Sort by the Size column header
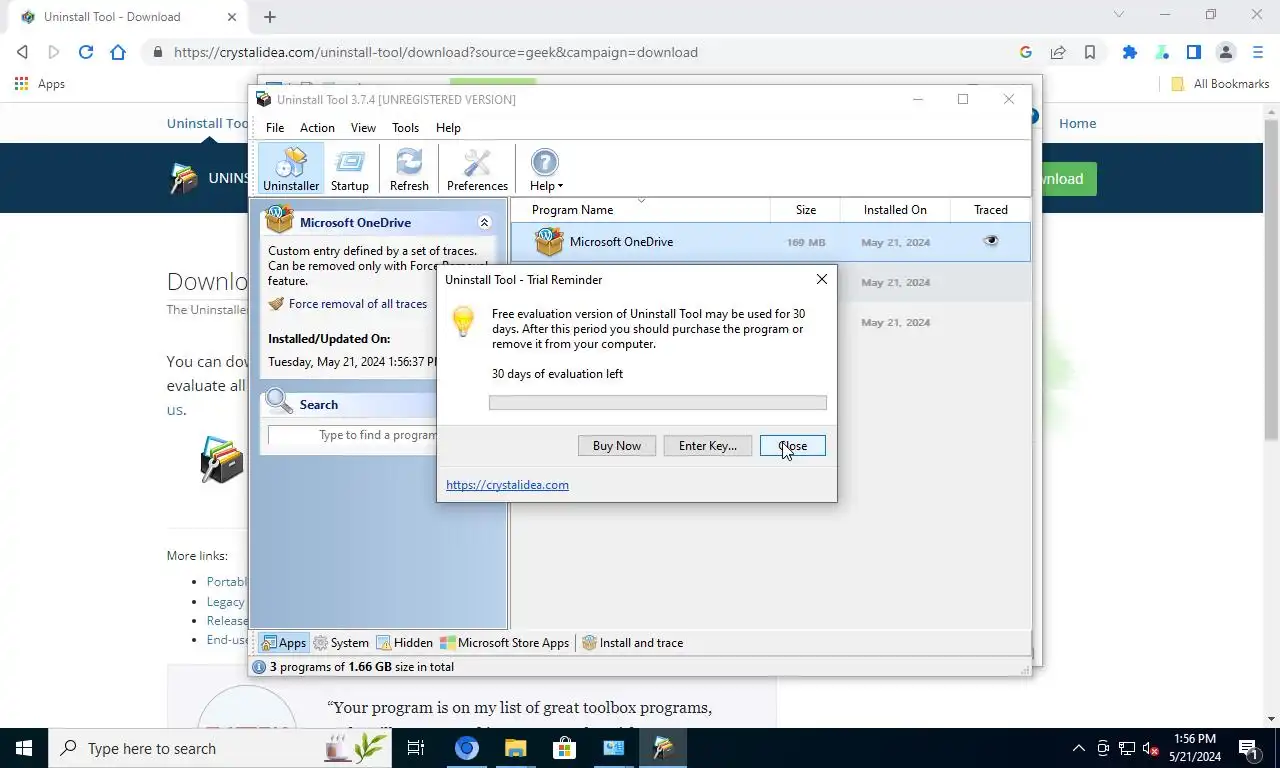 pyautogui.click(x=805, y=210)
